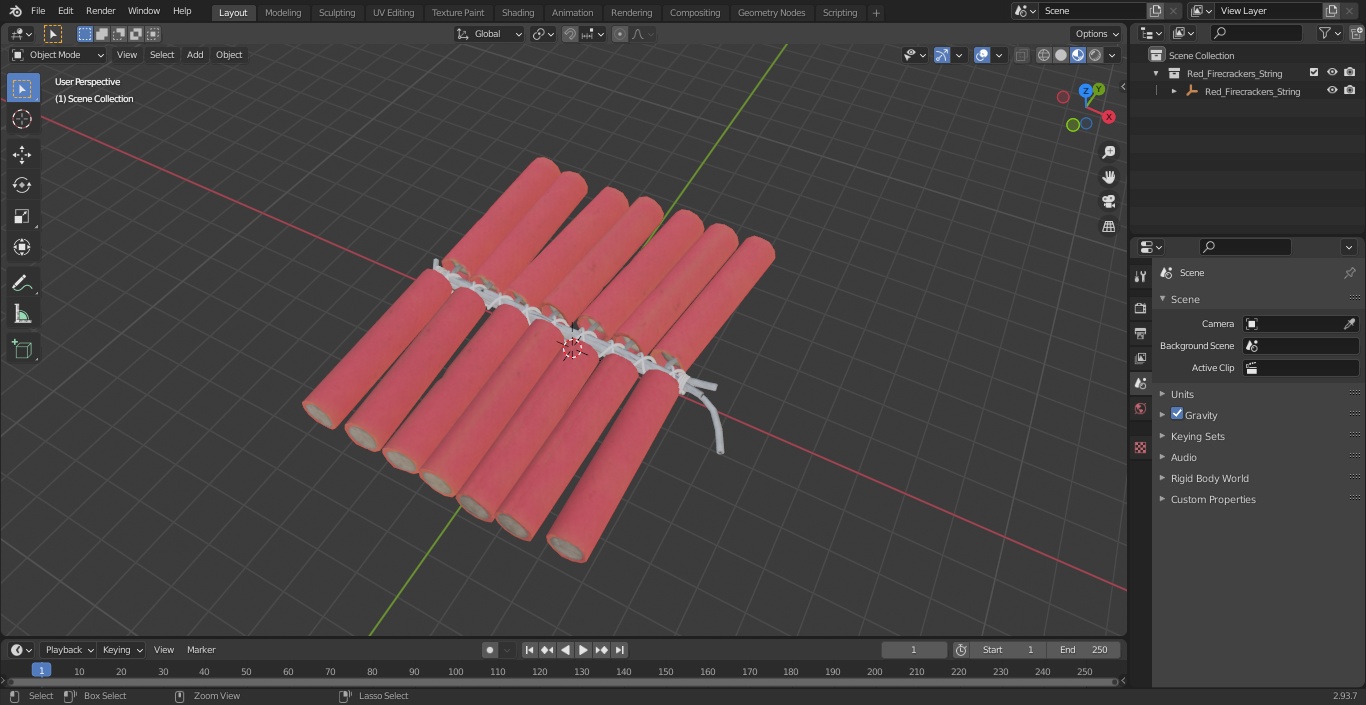Image resolution: width=1366 pixels, height=705 pixels.
Task: Open the View Layer properties tab
Action: [1140, 358]
